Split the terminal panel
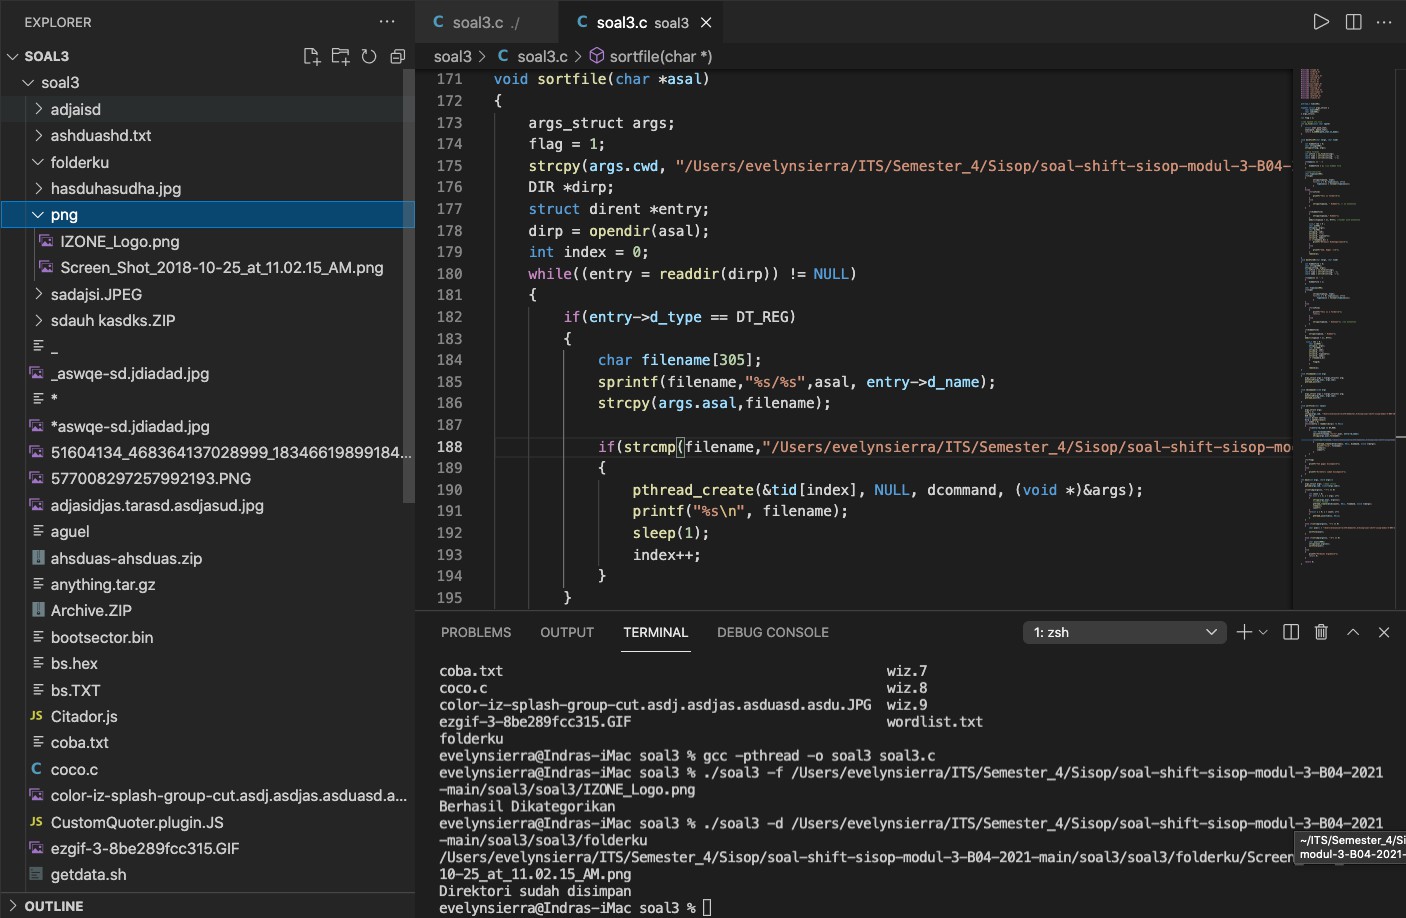Image resolution: width=1406 pixels, height=918 pixels. [1290, 632]
